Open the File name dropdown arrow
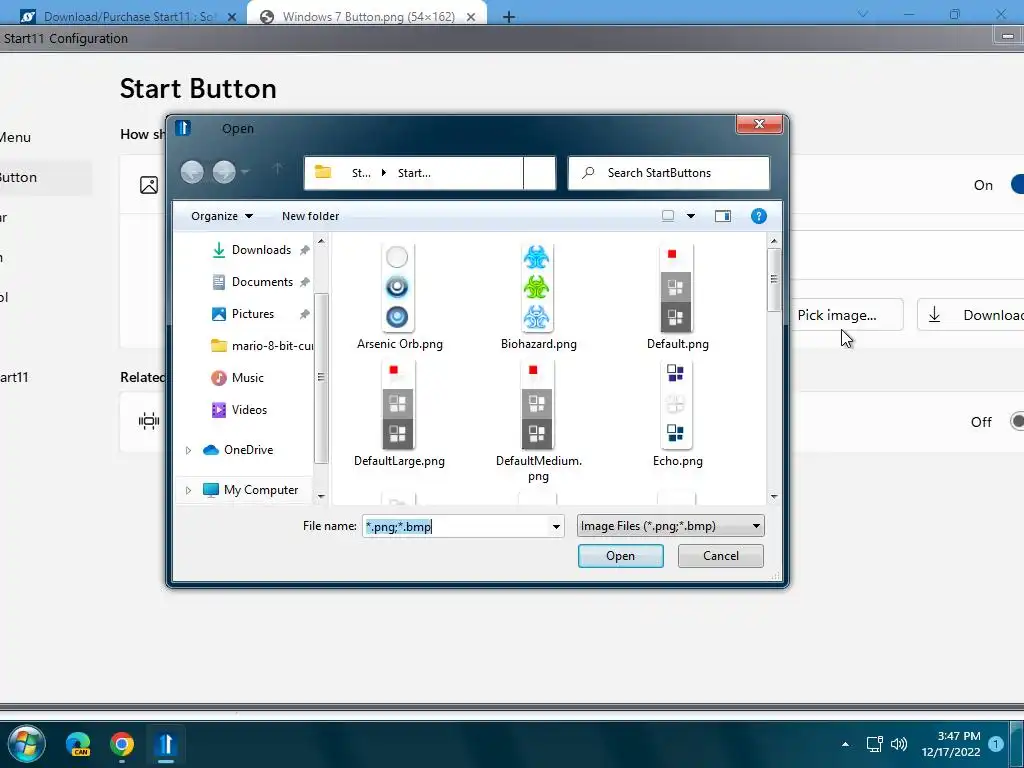 (x=556, y=526)
